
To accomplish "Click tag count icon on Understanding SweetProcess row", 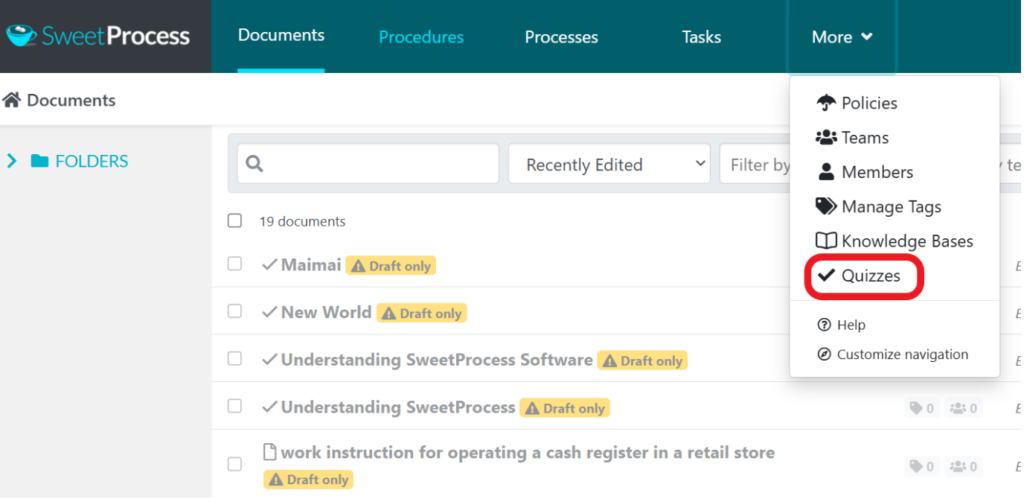I will pyautogui.click(x=916, y=409).
